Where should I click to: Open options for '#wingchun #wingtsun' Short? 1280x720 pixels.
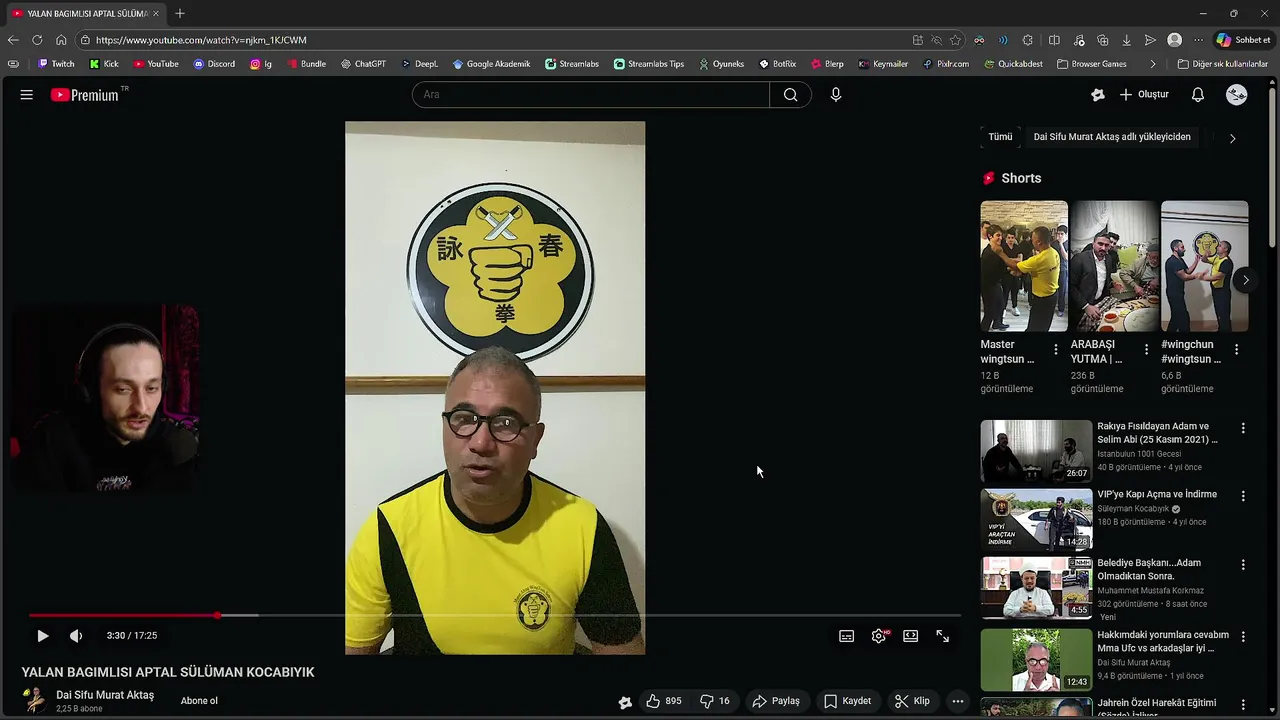1236,350
